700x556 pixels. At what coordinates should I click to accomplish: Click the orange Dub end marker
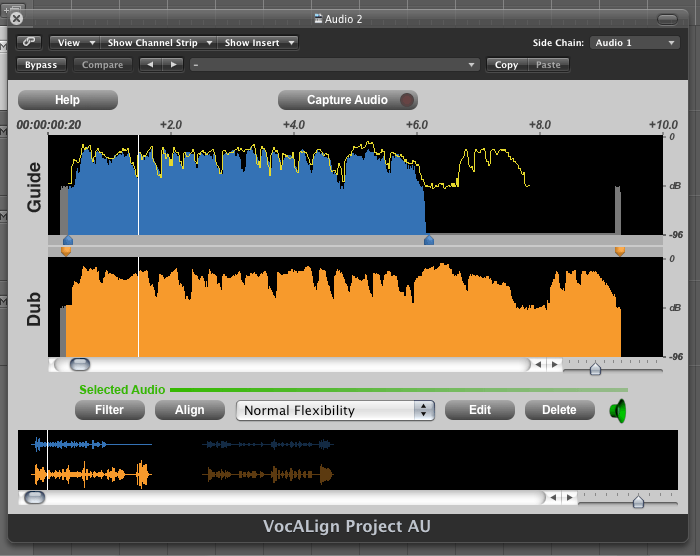620,251
